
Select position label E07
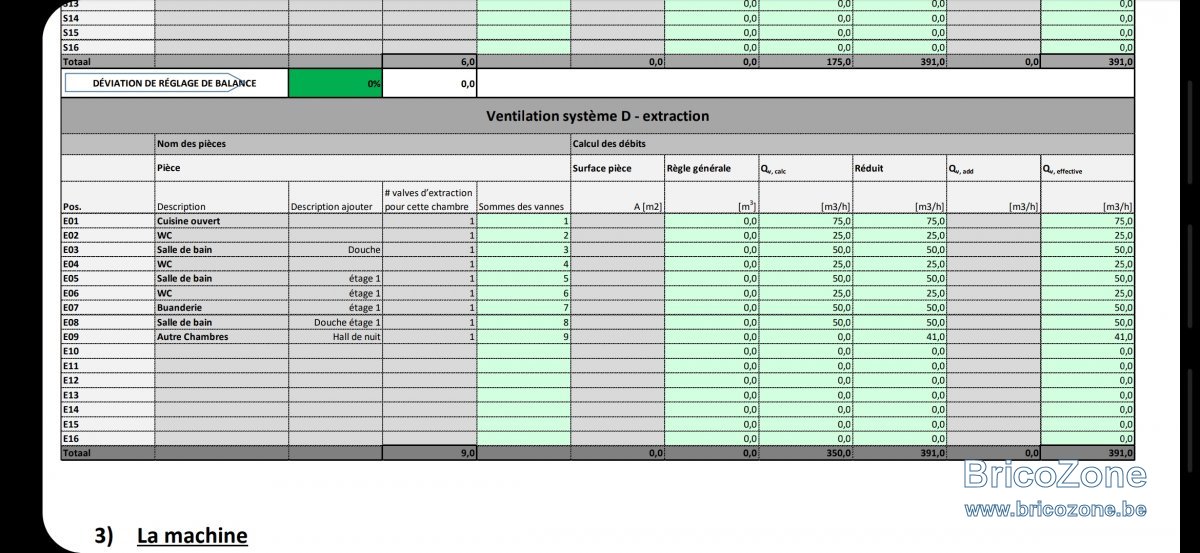[70, 308]
